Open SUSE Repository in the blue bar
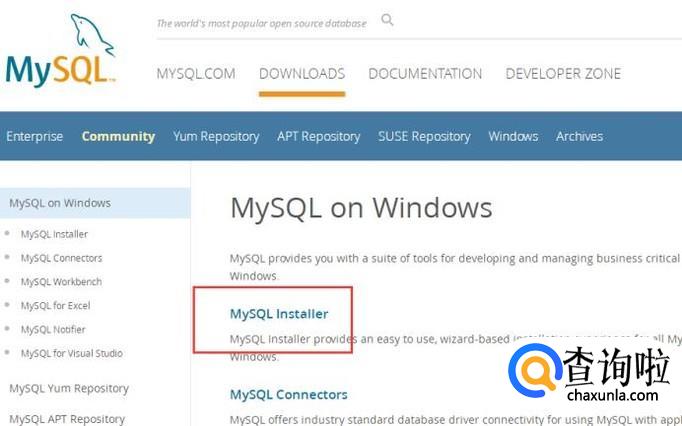 tap(424, 136)
